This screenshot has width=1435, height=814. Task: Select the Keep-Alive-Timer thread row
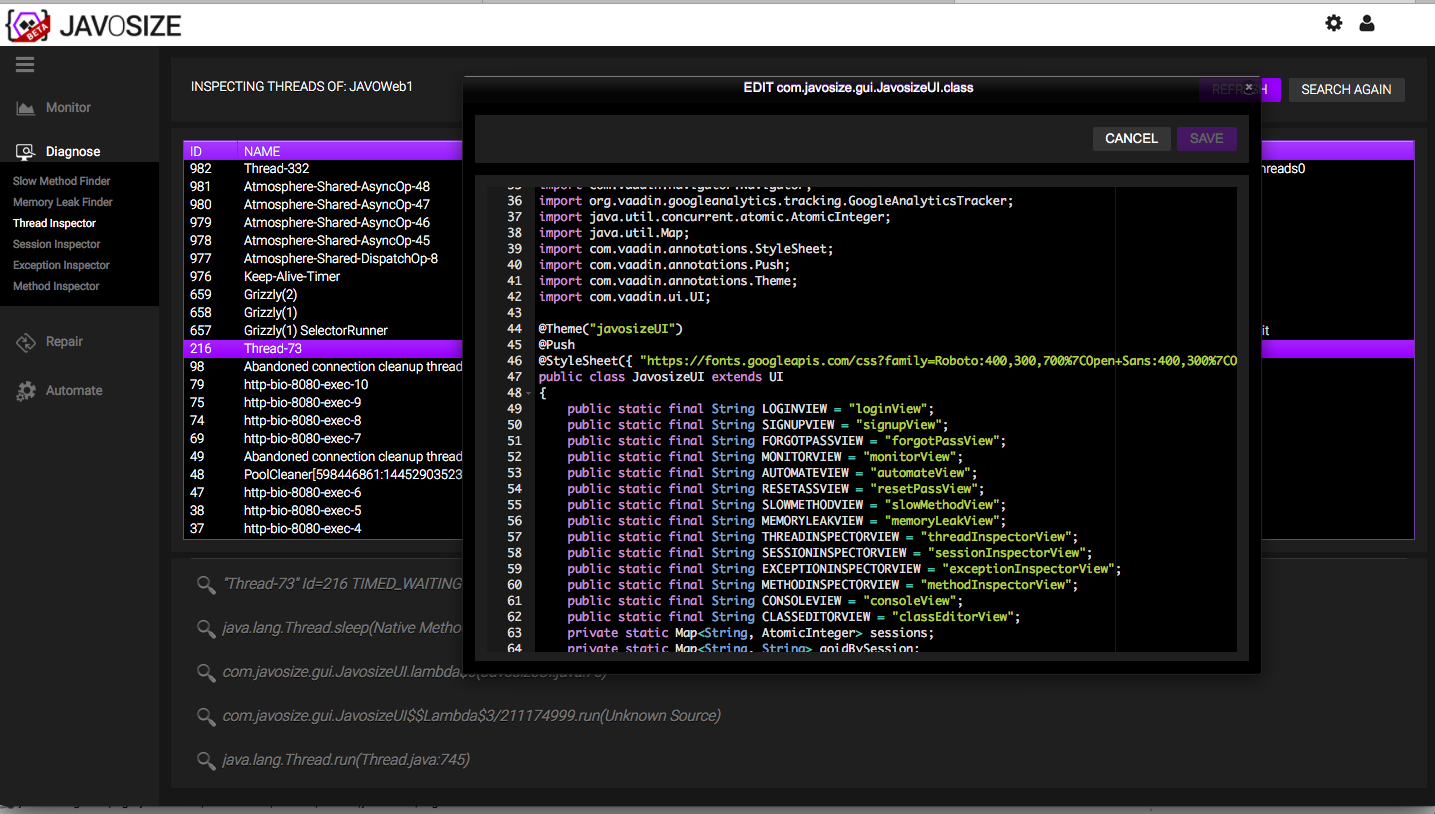pos(292,276)
